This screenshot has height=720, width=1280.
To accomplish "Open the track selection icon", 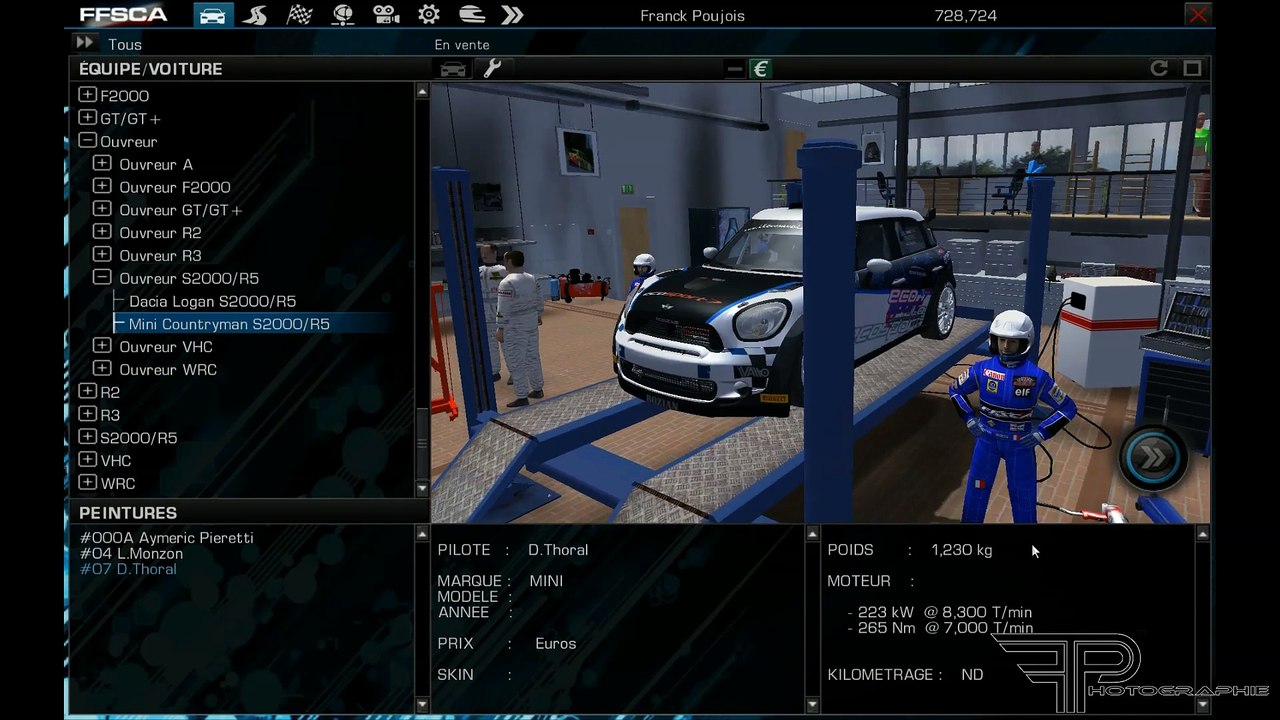I will point(255,15).
